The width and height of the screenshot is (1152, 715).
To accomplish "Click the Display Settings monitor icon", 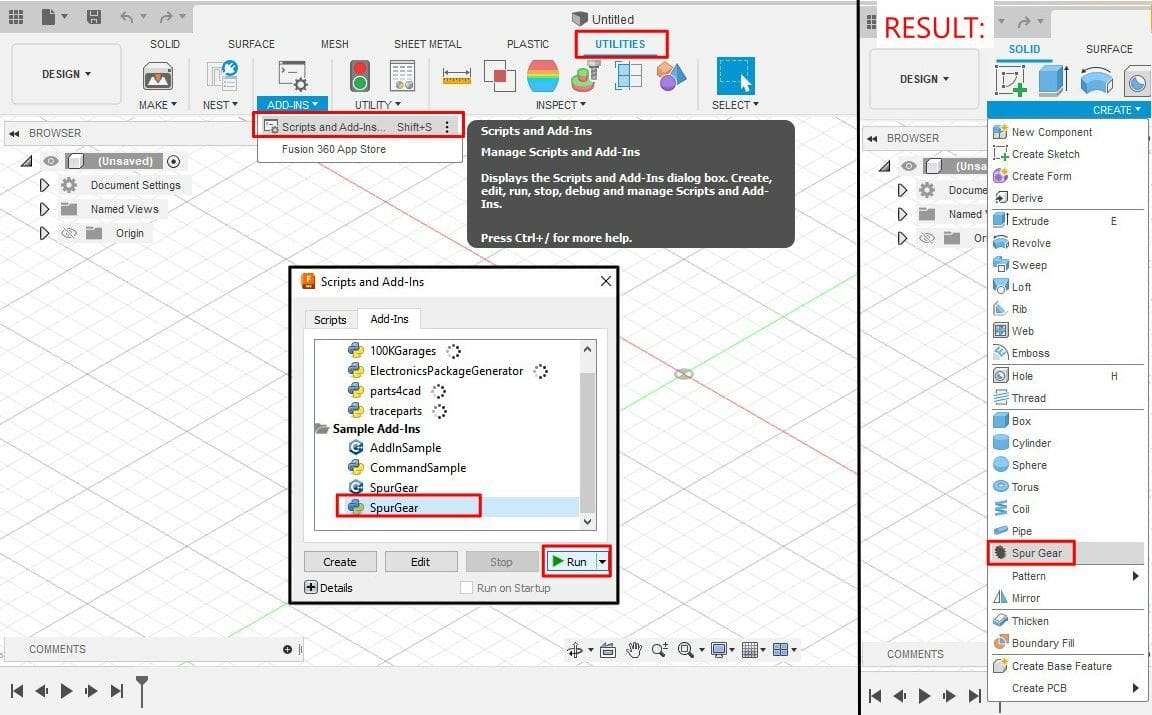I will [719, 650].
